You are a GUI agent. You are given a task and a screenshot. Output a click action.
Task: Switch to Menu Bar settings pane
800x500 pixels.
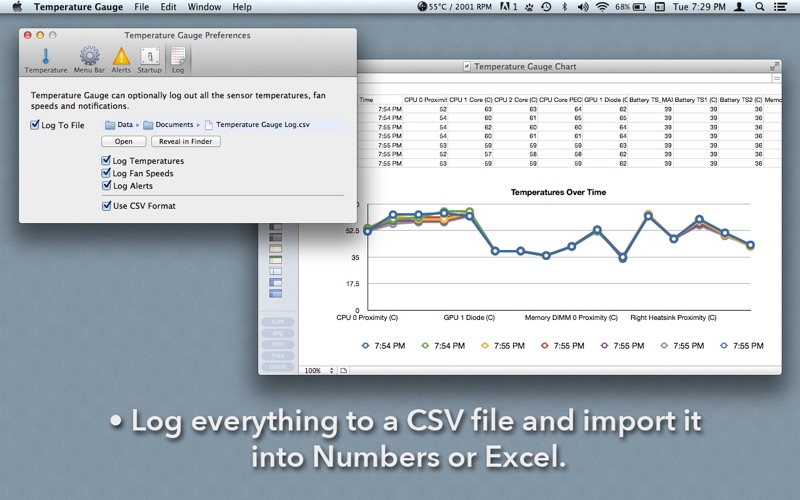(89, 60)
